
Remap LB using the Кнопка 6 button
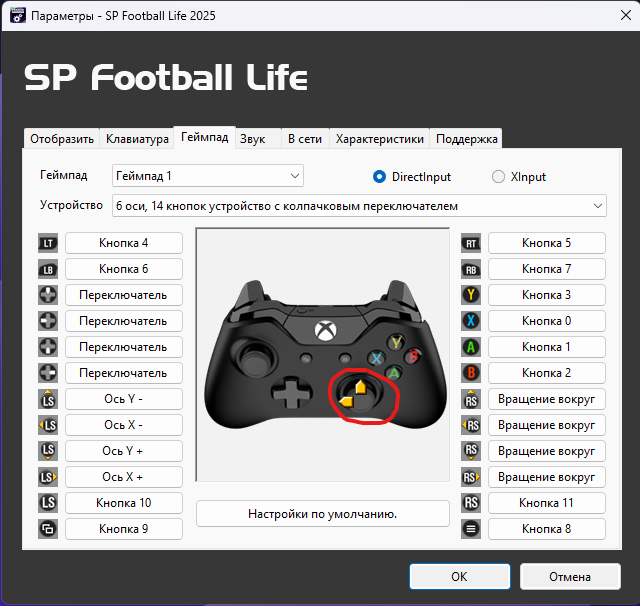[124, 269]
